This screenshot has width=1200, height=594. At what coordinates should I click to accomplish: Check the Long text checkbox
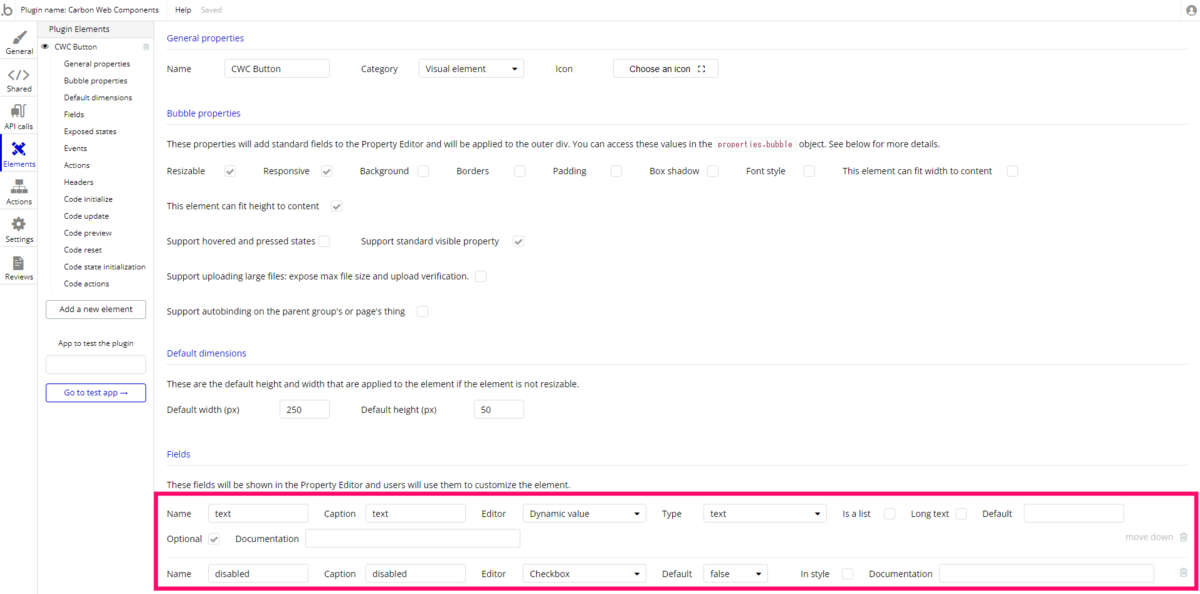click(x=961, y=514)
